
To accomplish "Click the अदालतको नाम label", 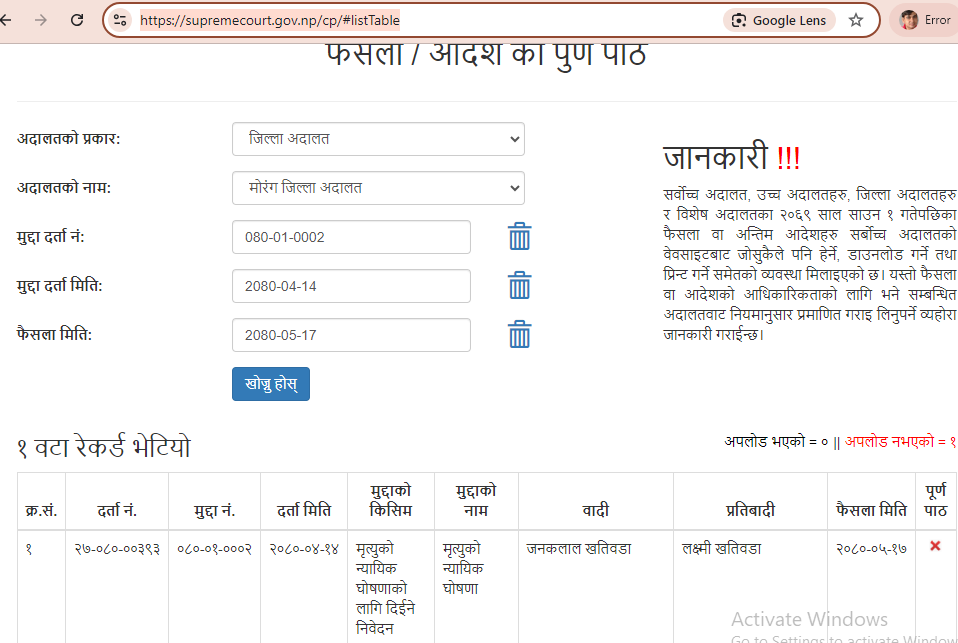I will tap(64, 188).
